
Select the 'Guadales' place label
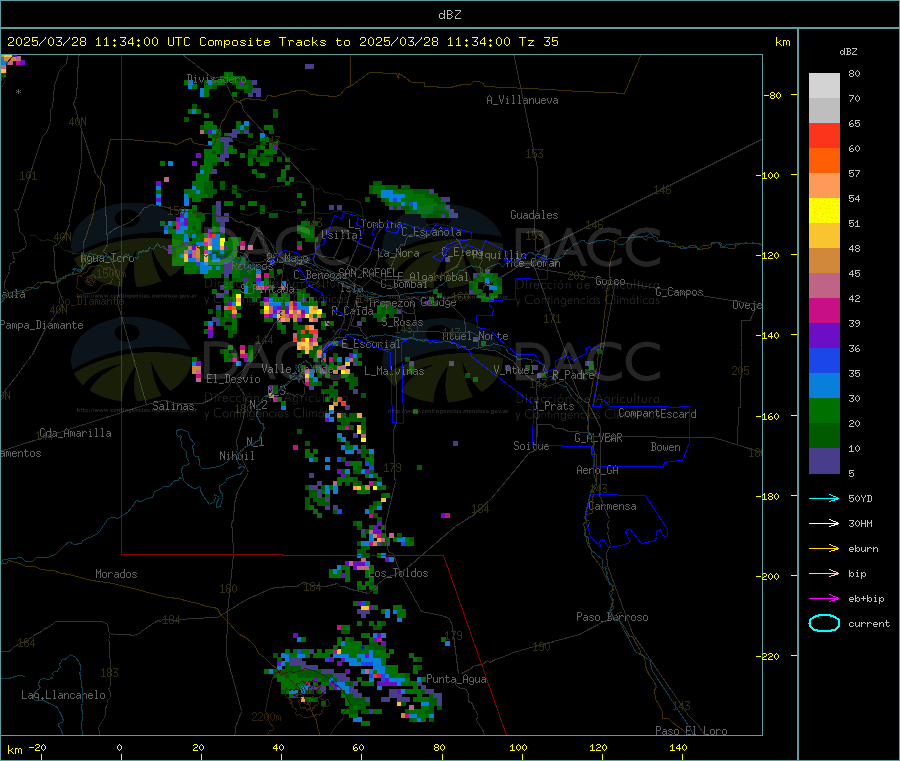tap(534, 215)
